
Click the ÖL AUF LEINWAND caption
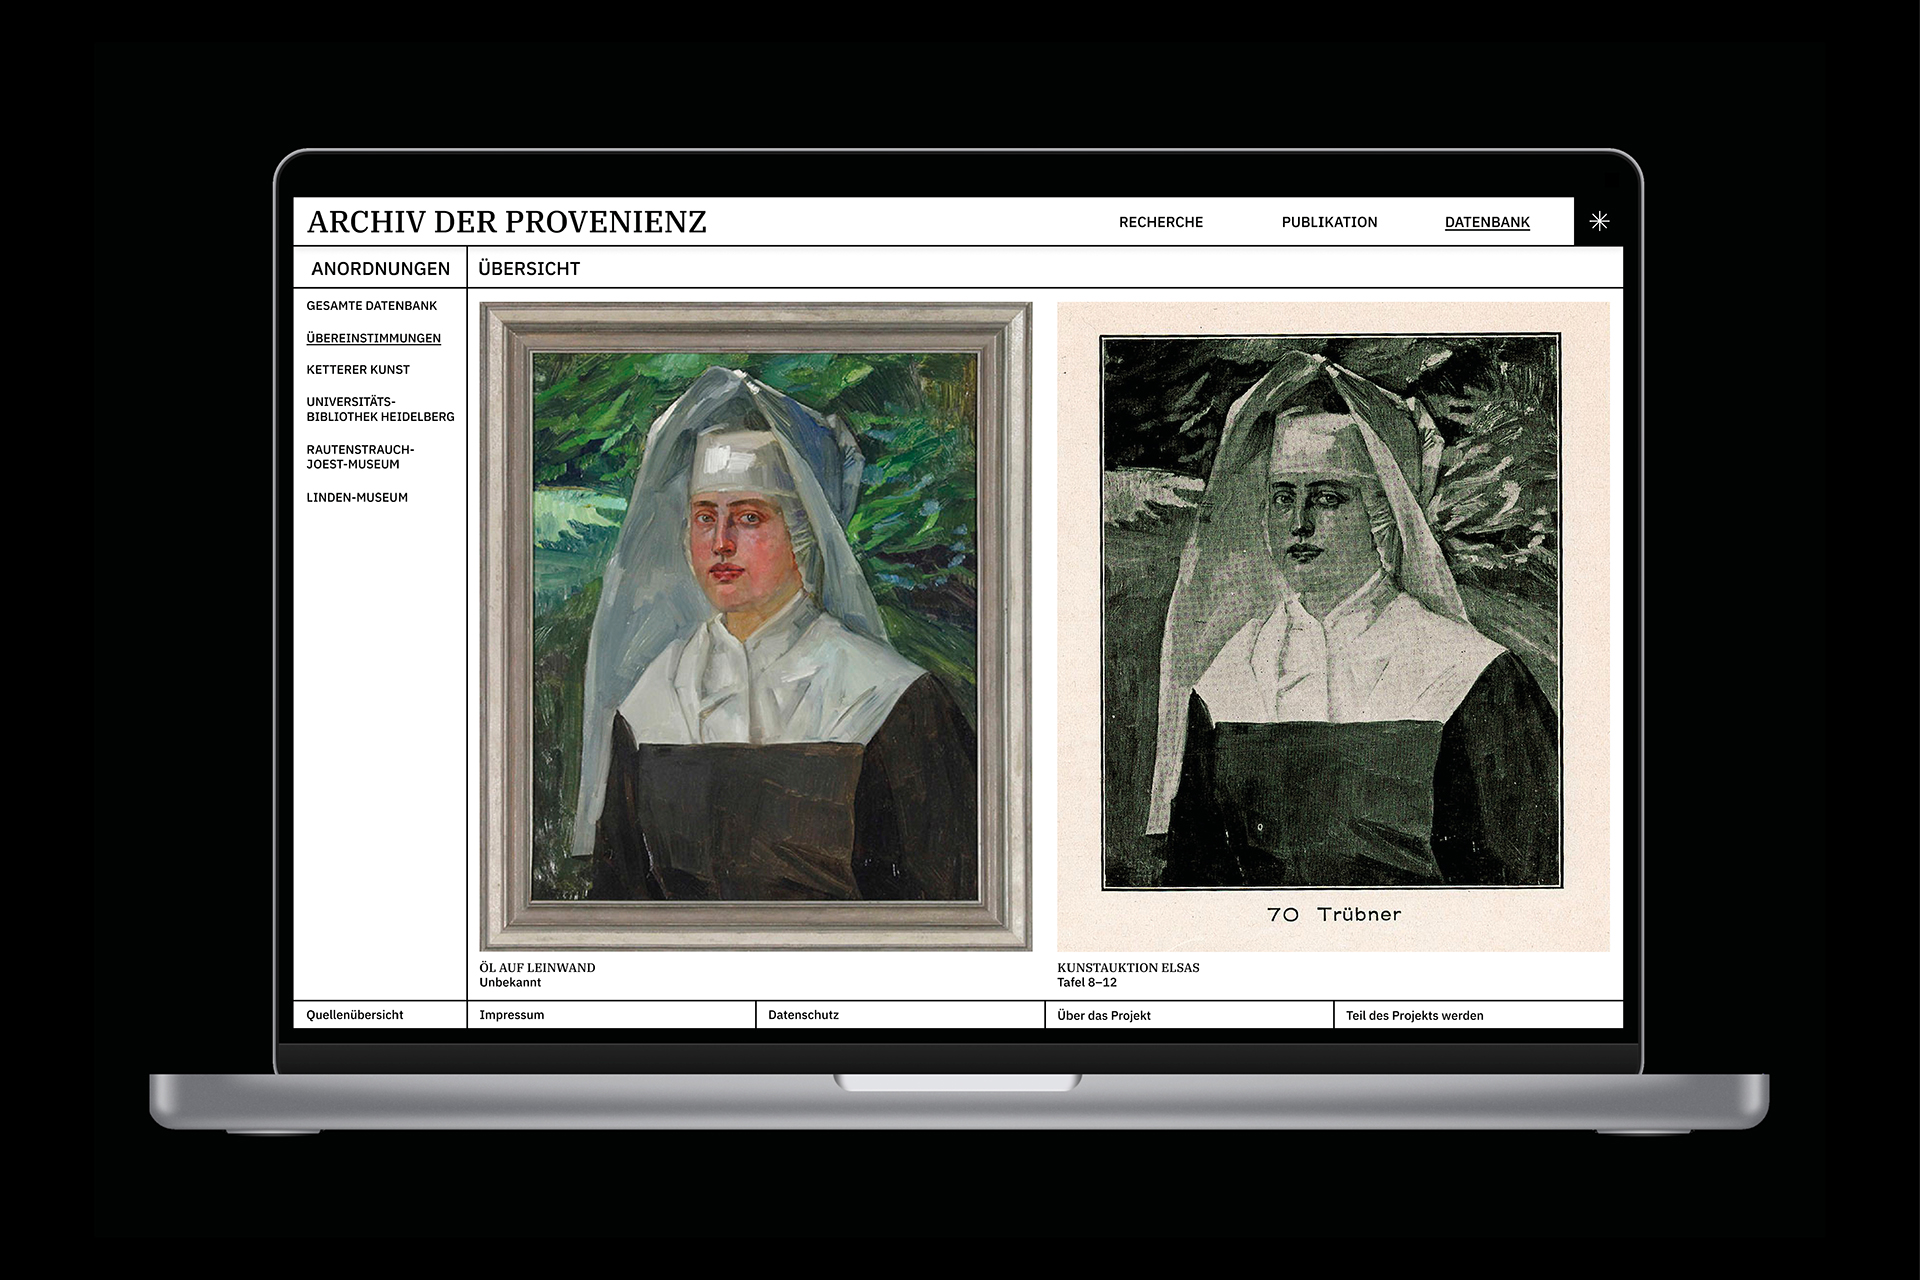click(x=537, y=968)
